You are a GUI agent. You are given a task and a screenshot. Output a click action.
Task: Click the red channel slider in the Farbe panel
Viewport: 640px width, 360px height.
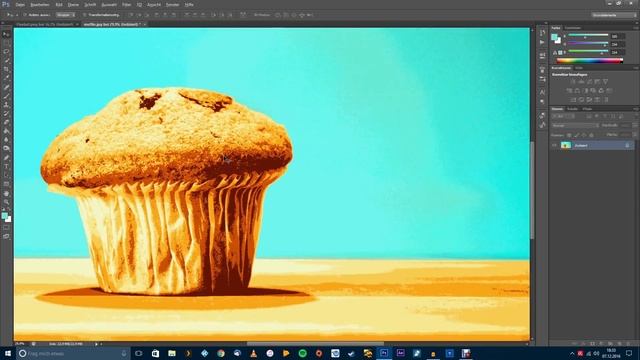click(x=588, y=36)
